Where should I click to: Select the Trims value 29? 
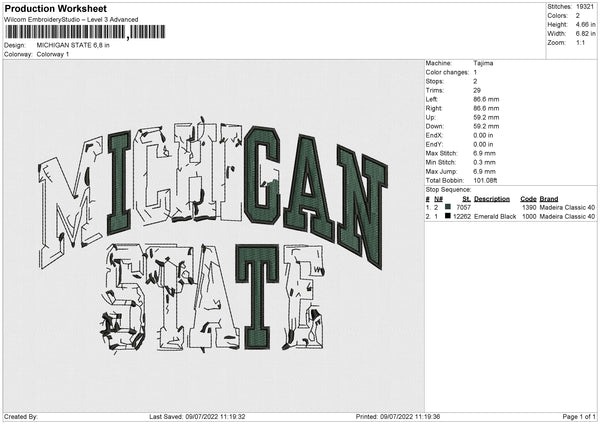(x=477, y=90)
